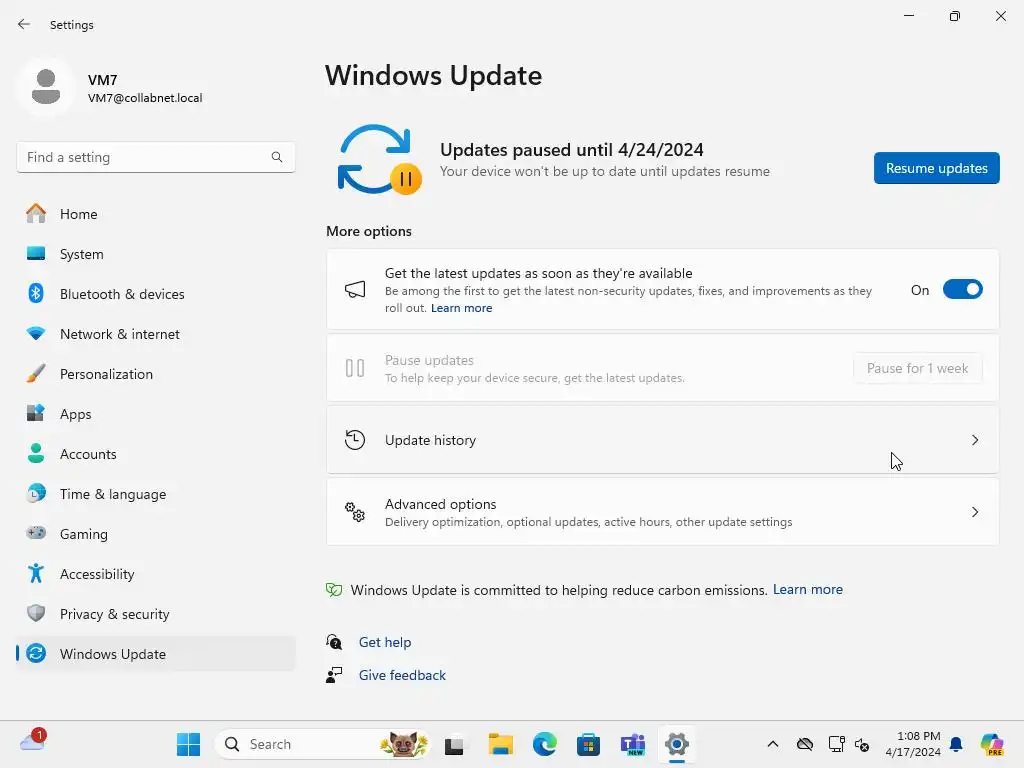This screenshot has width=1024, height=768.
Task: Open the Home settings page
Action: coord(155,214)
